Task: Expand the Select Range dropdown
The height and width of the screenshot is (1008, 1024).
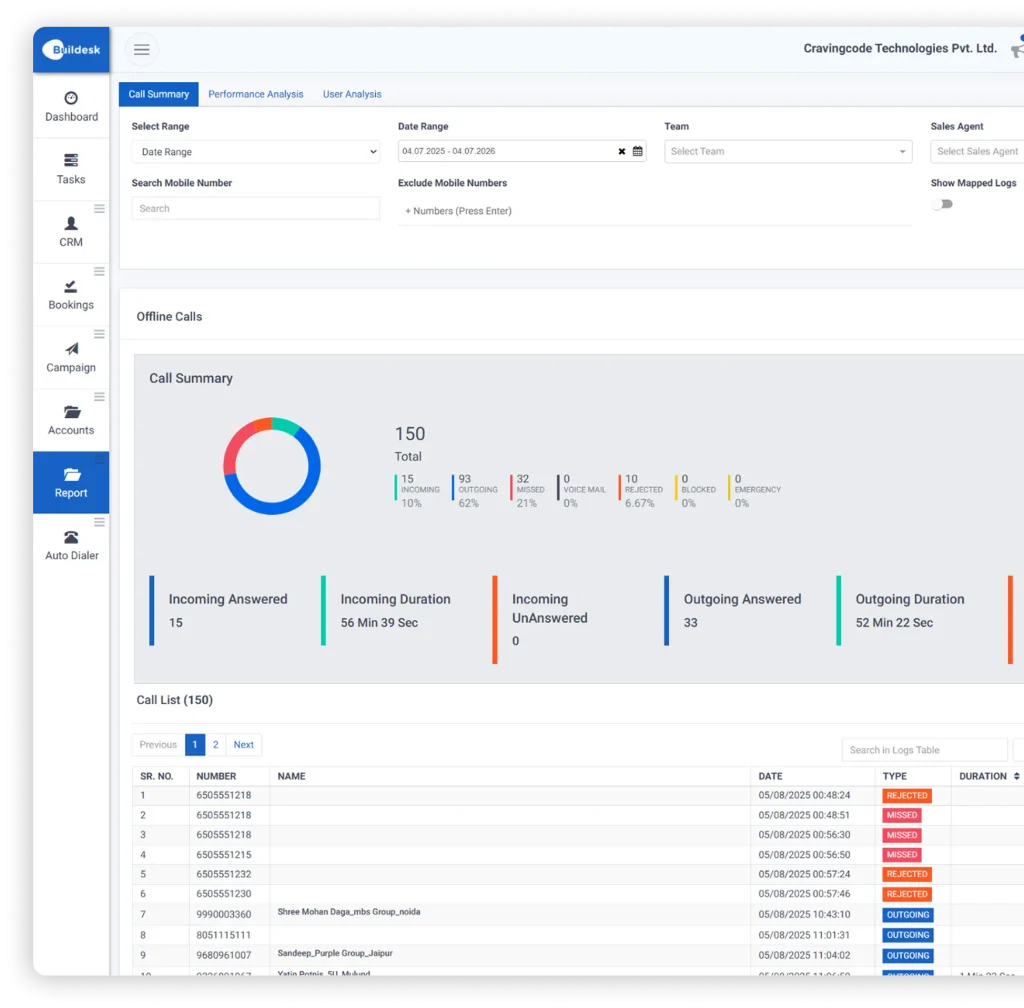Action: 255,152
